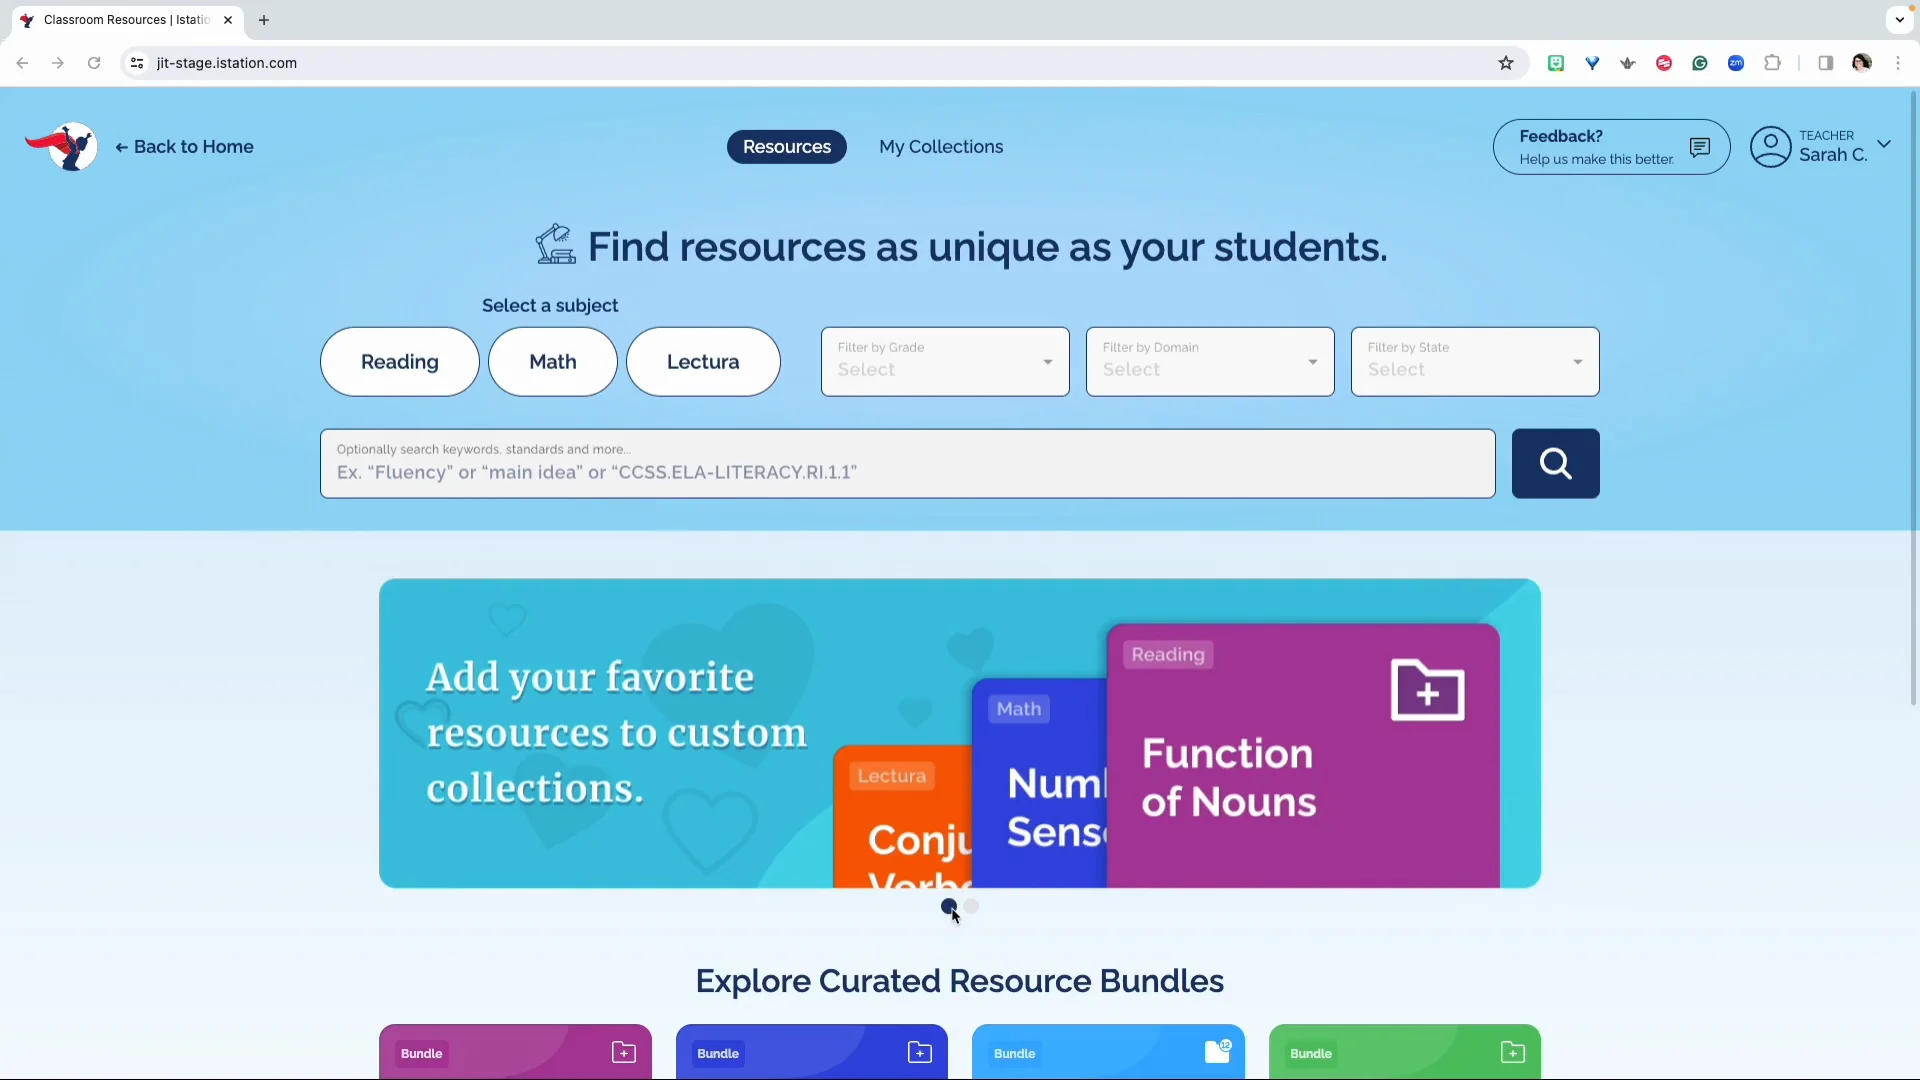This screenshot has height=1080, width=1920.
Task: Open the Filter by State dropdown
Action: 1475,362
